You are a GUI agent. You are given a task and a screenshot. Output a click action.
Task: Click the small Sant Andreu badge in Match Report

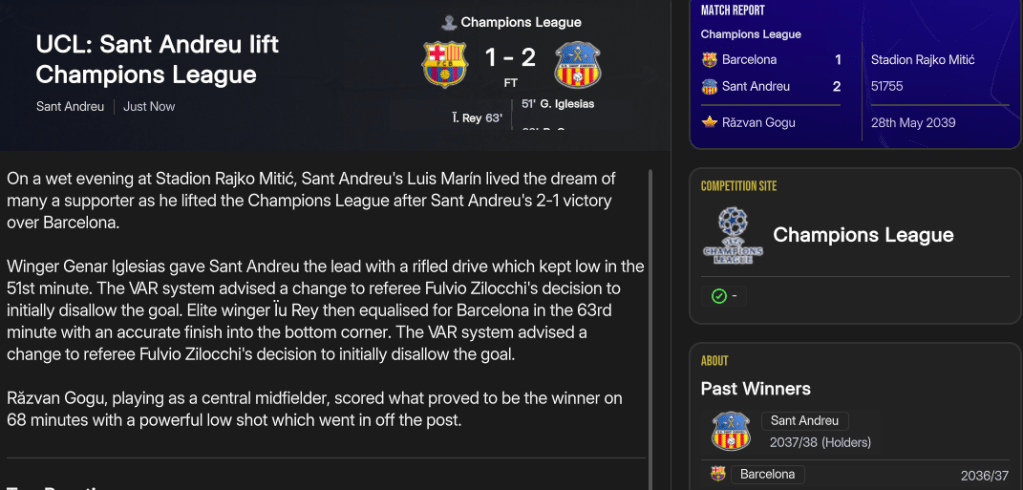click(710, 87)
